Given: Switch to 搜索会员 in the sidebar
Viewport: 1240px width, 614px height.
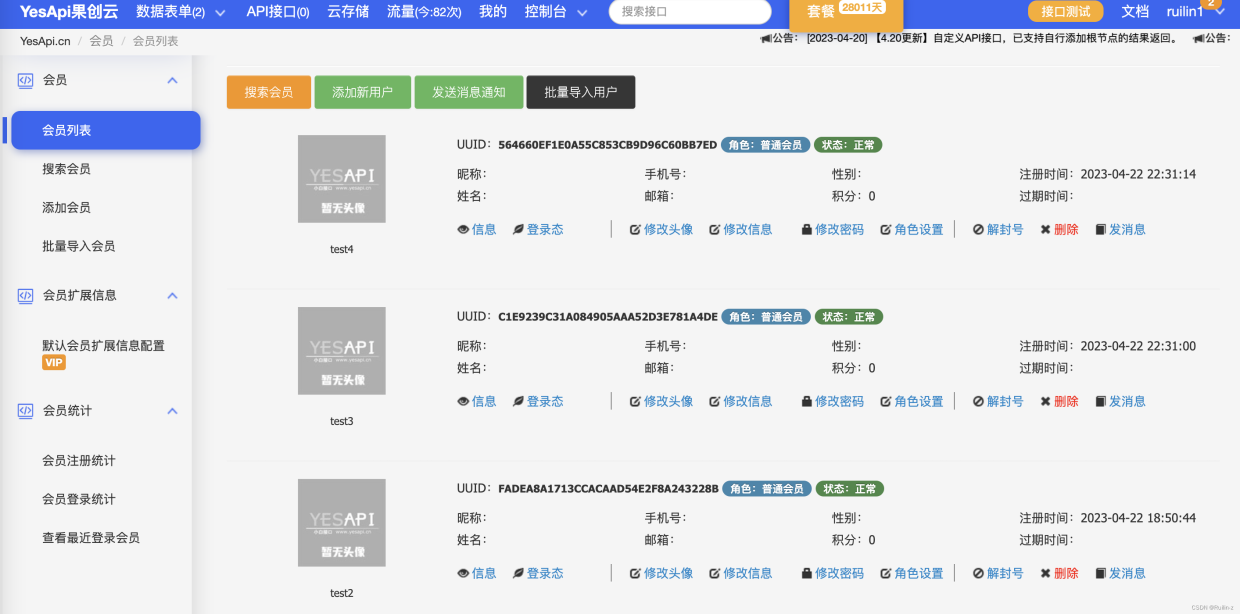Looking at the screenshot, I should click(x=64, y=167).
